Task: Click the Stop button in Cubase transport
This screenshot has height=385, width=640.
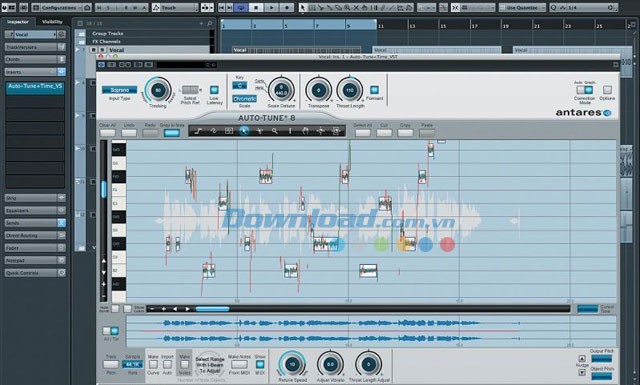Action: tap(256, 7)
